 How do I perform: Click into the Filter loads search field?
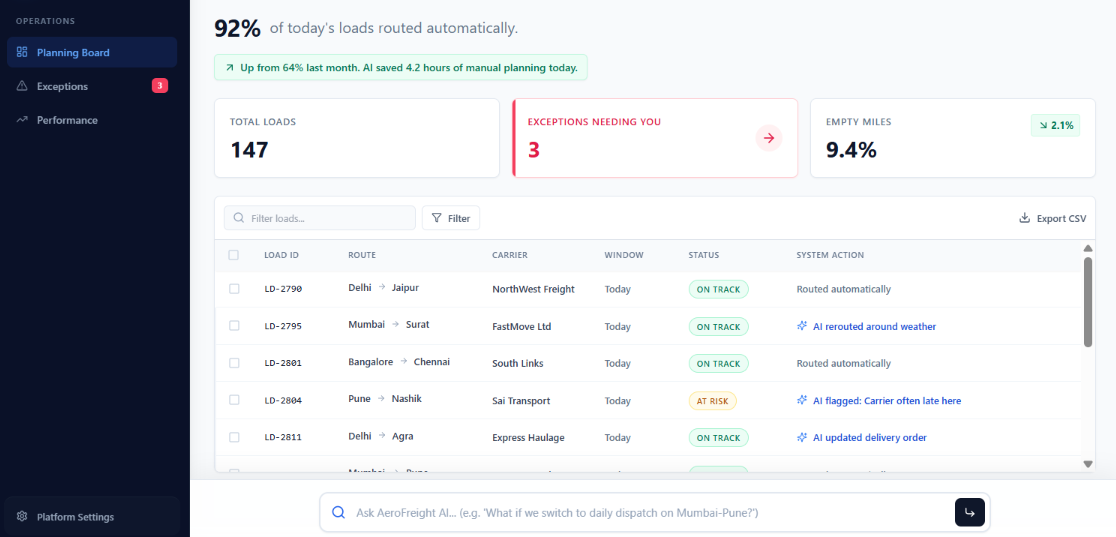pos(320,218)
